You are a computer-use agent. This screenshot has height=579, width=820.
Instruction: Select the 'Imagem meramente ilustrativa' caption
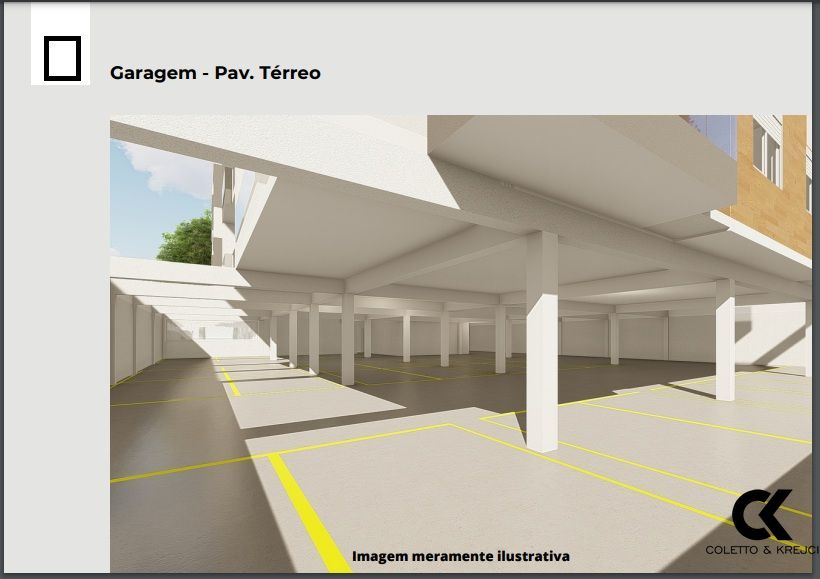[x=460, y=556]
